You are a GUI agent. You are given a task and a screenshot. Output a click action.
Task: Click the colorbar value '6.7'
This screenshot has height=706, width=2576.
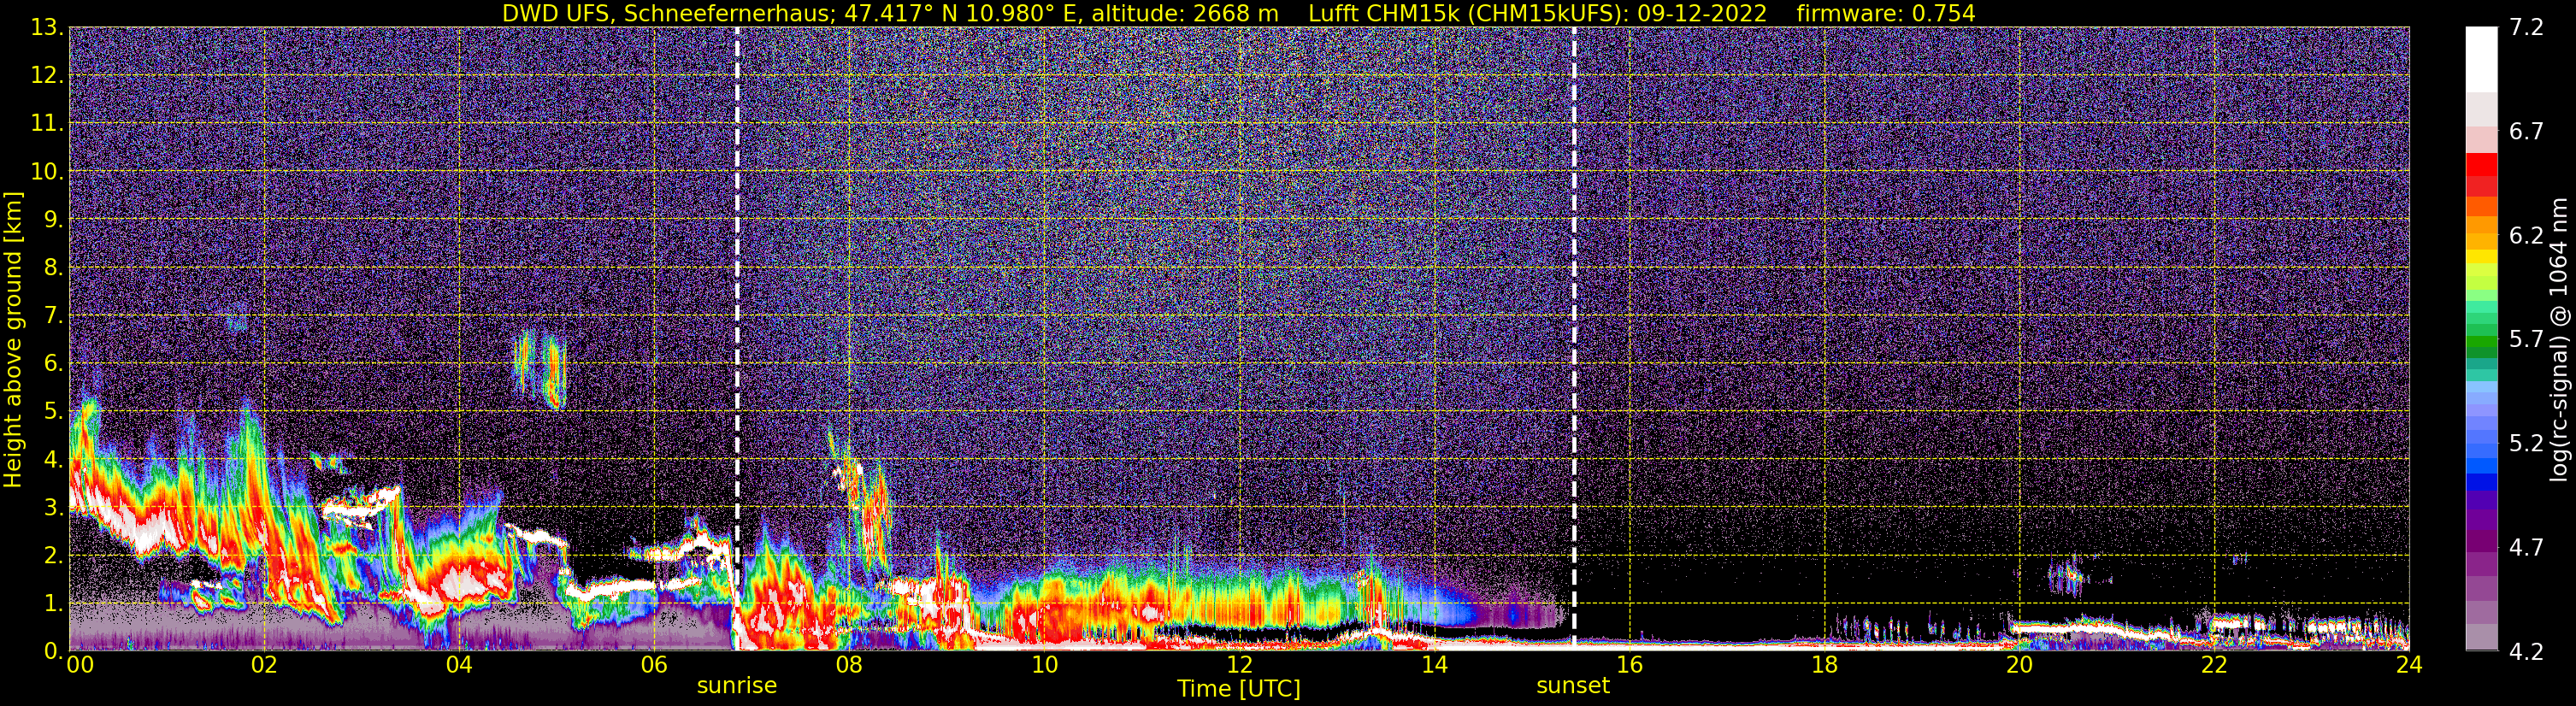point(2526,132)
